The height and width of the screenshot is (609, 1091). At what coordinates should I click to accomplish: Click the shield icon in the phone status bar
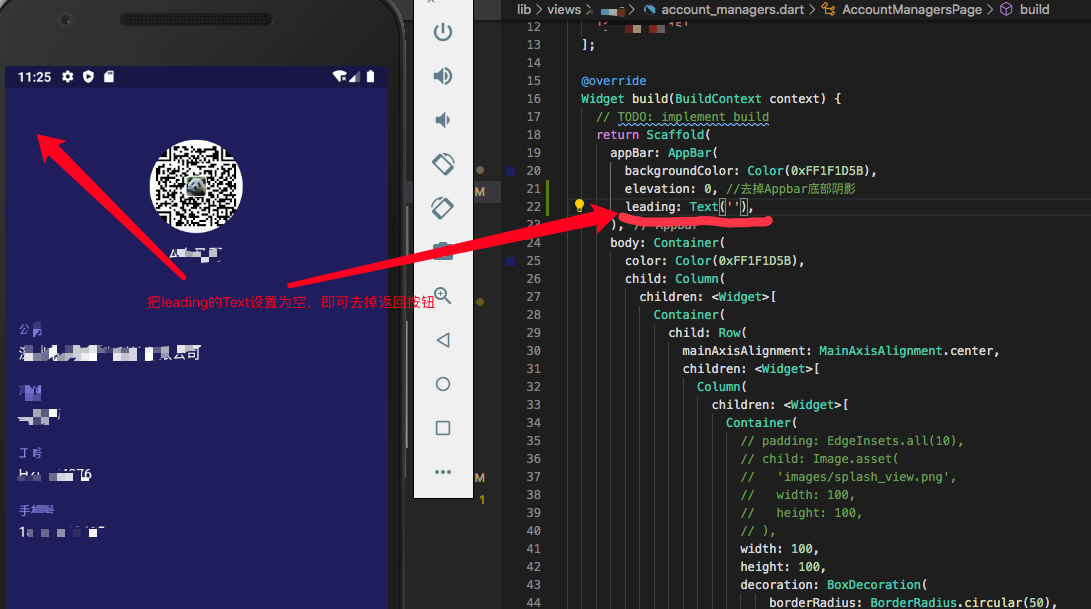click(88, 77)
